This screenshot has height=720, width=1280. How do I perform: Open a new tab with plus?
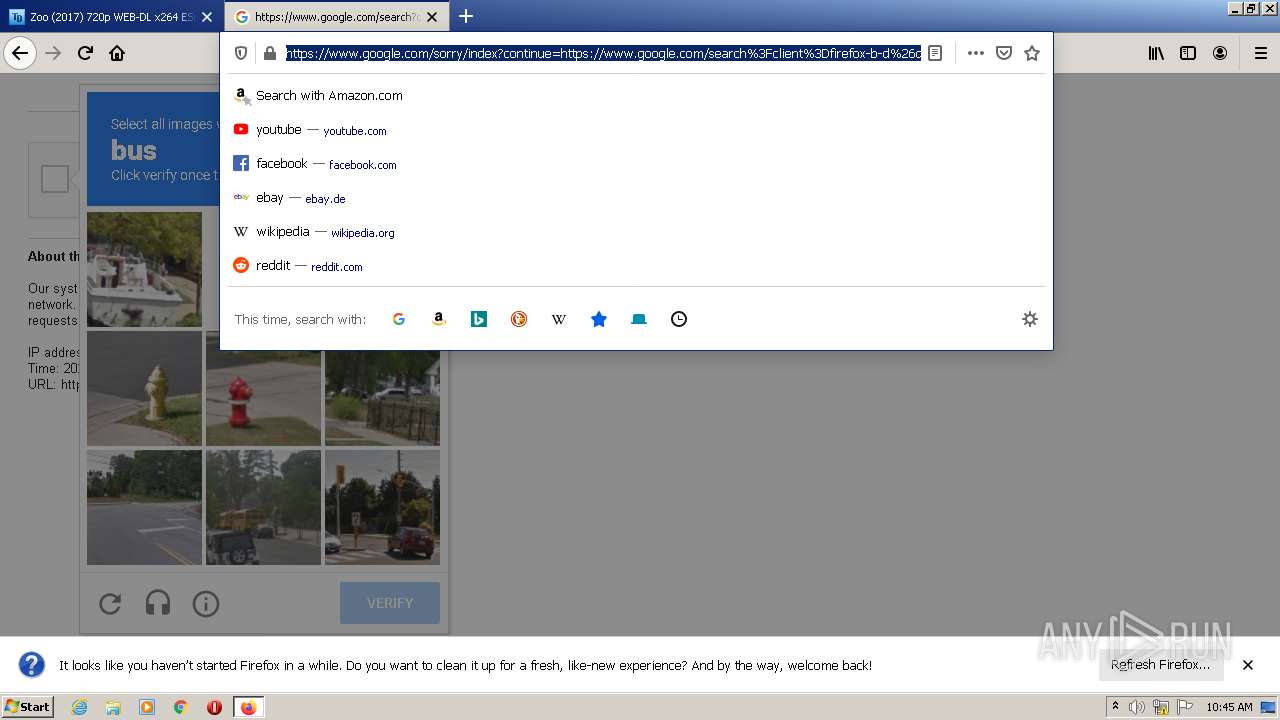pos(466,17)
